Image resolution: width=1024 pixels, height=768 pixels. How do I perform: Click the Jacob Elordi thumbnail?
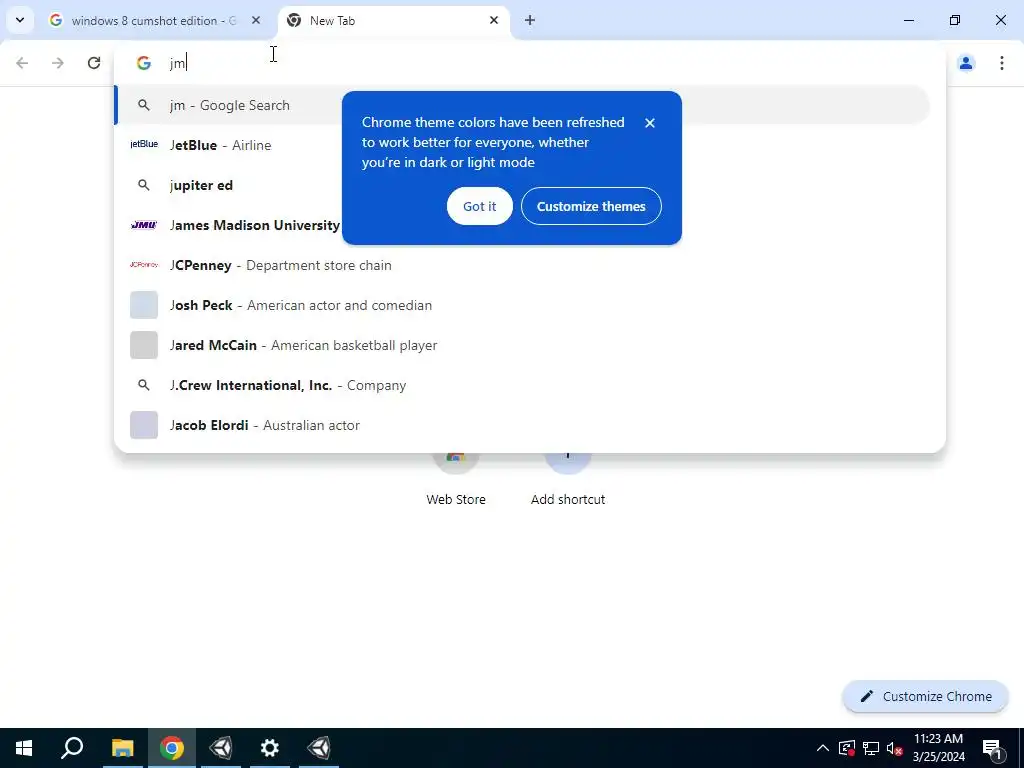[x=144, y=425]
